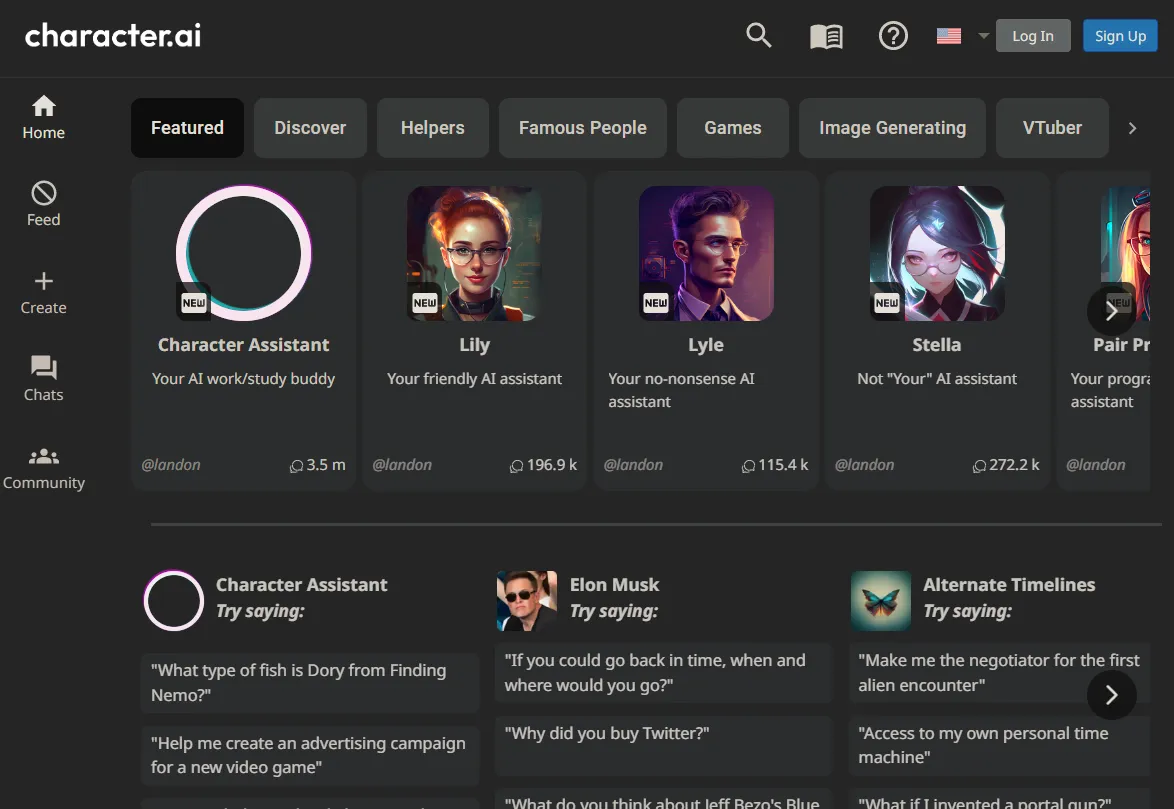Viewport: 1174px width, 809px height.
Task: Open creator profile @landon under Lily
Action: [x=402, y=464]
